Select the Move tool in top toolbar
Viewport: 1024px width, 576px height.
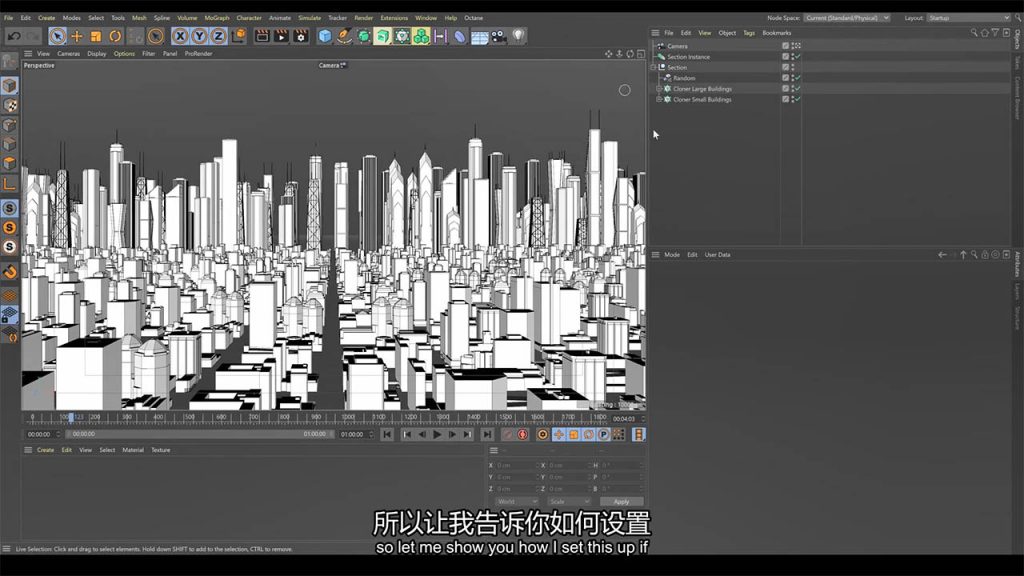click(x=76, y=36)
